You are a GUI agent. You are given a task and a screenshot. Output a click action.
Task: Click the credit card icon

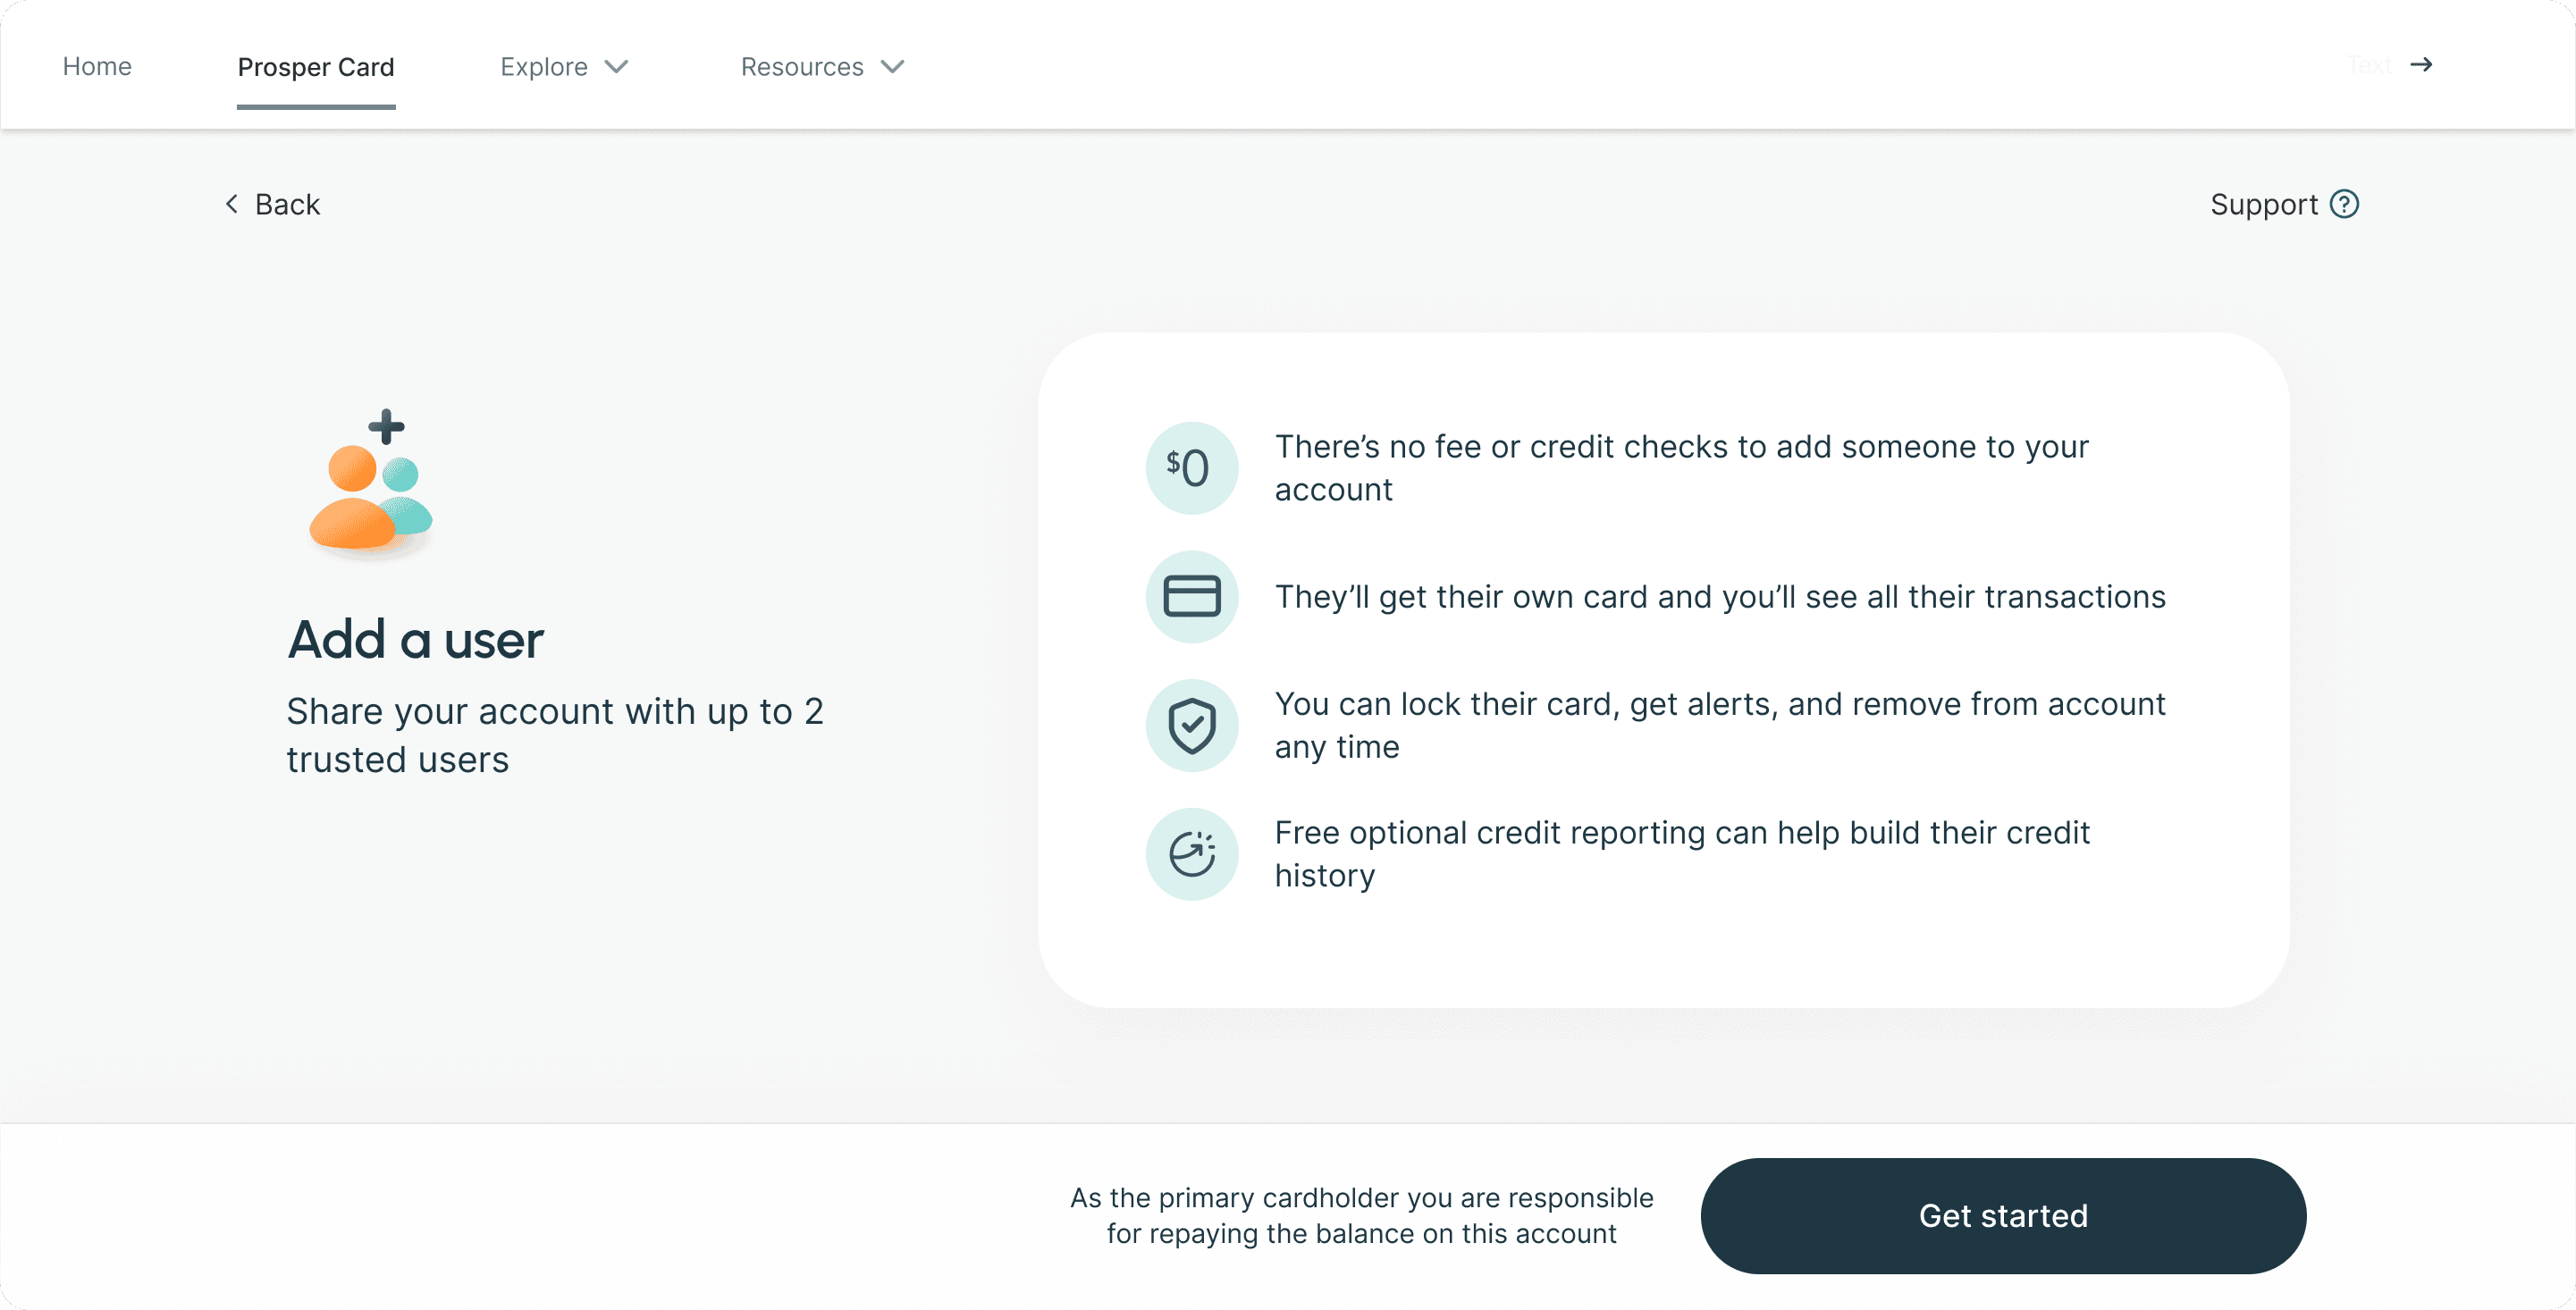[x=1191, y=596]
